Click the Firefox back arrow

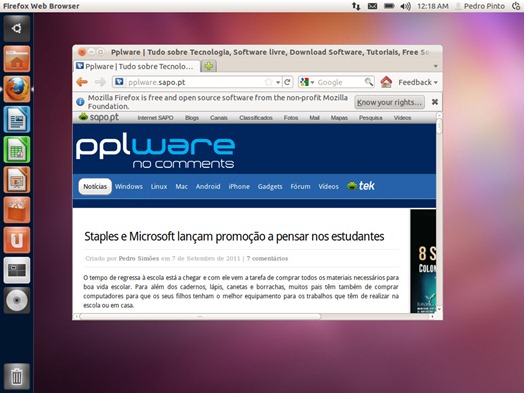point(82,82)
